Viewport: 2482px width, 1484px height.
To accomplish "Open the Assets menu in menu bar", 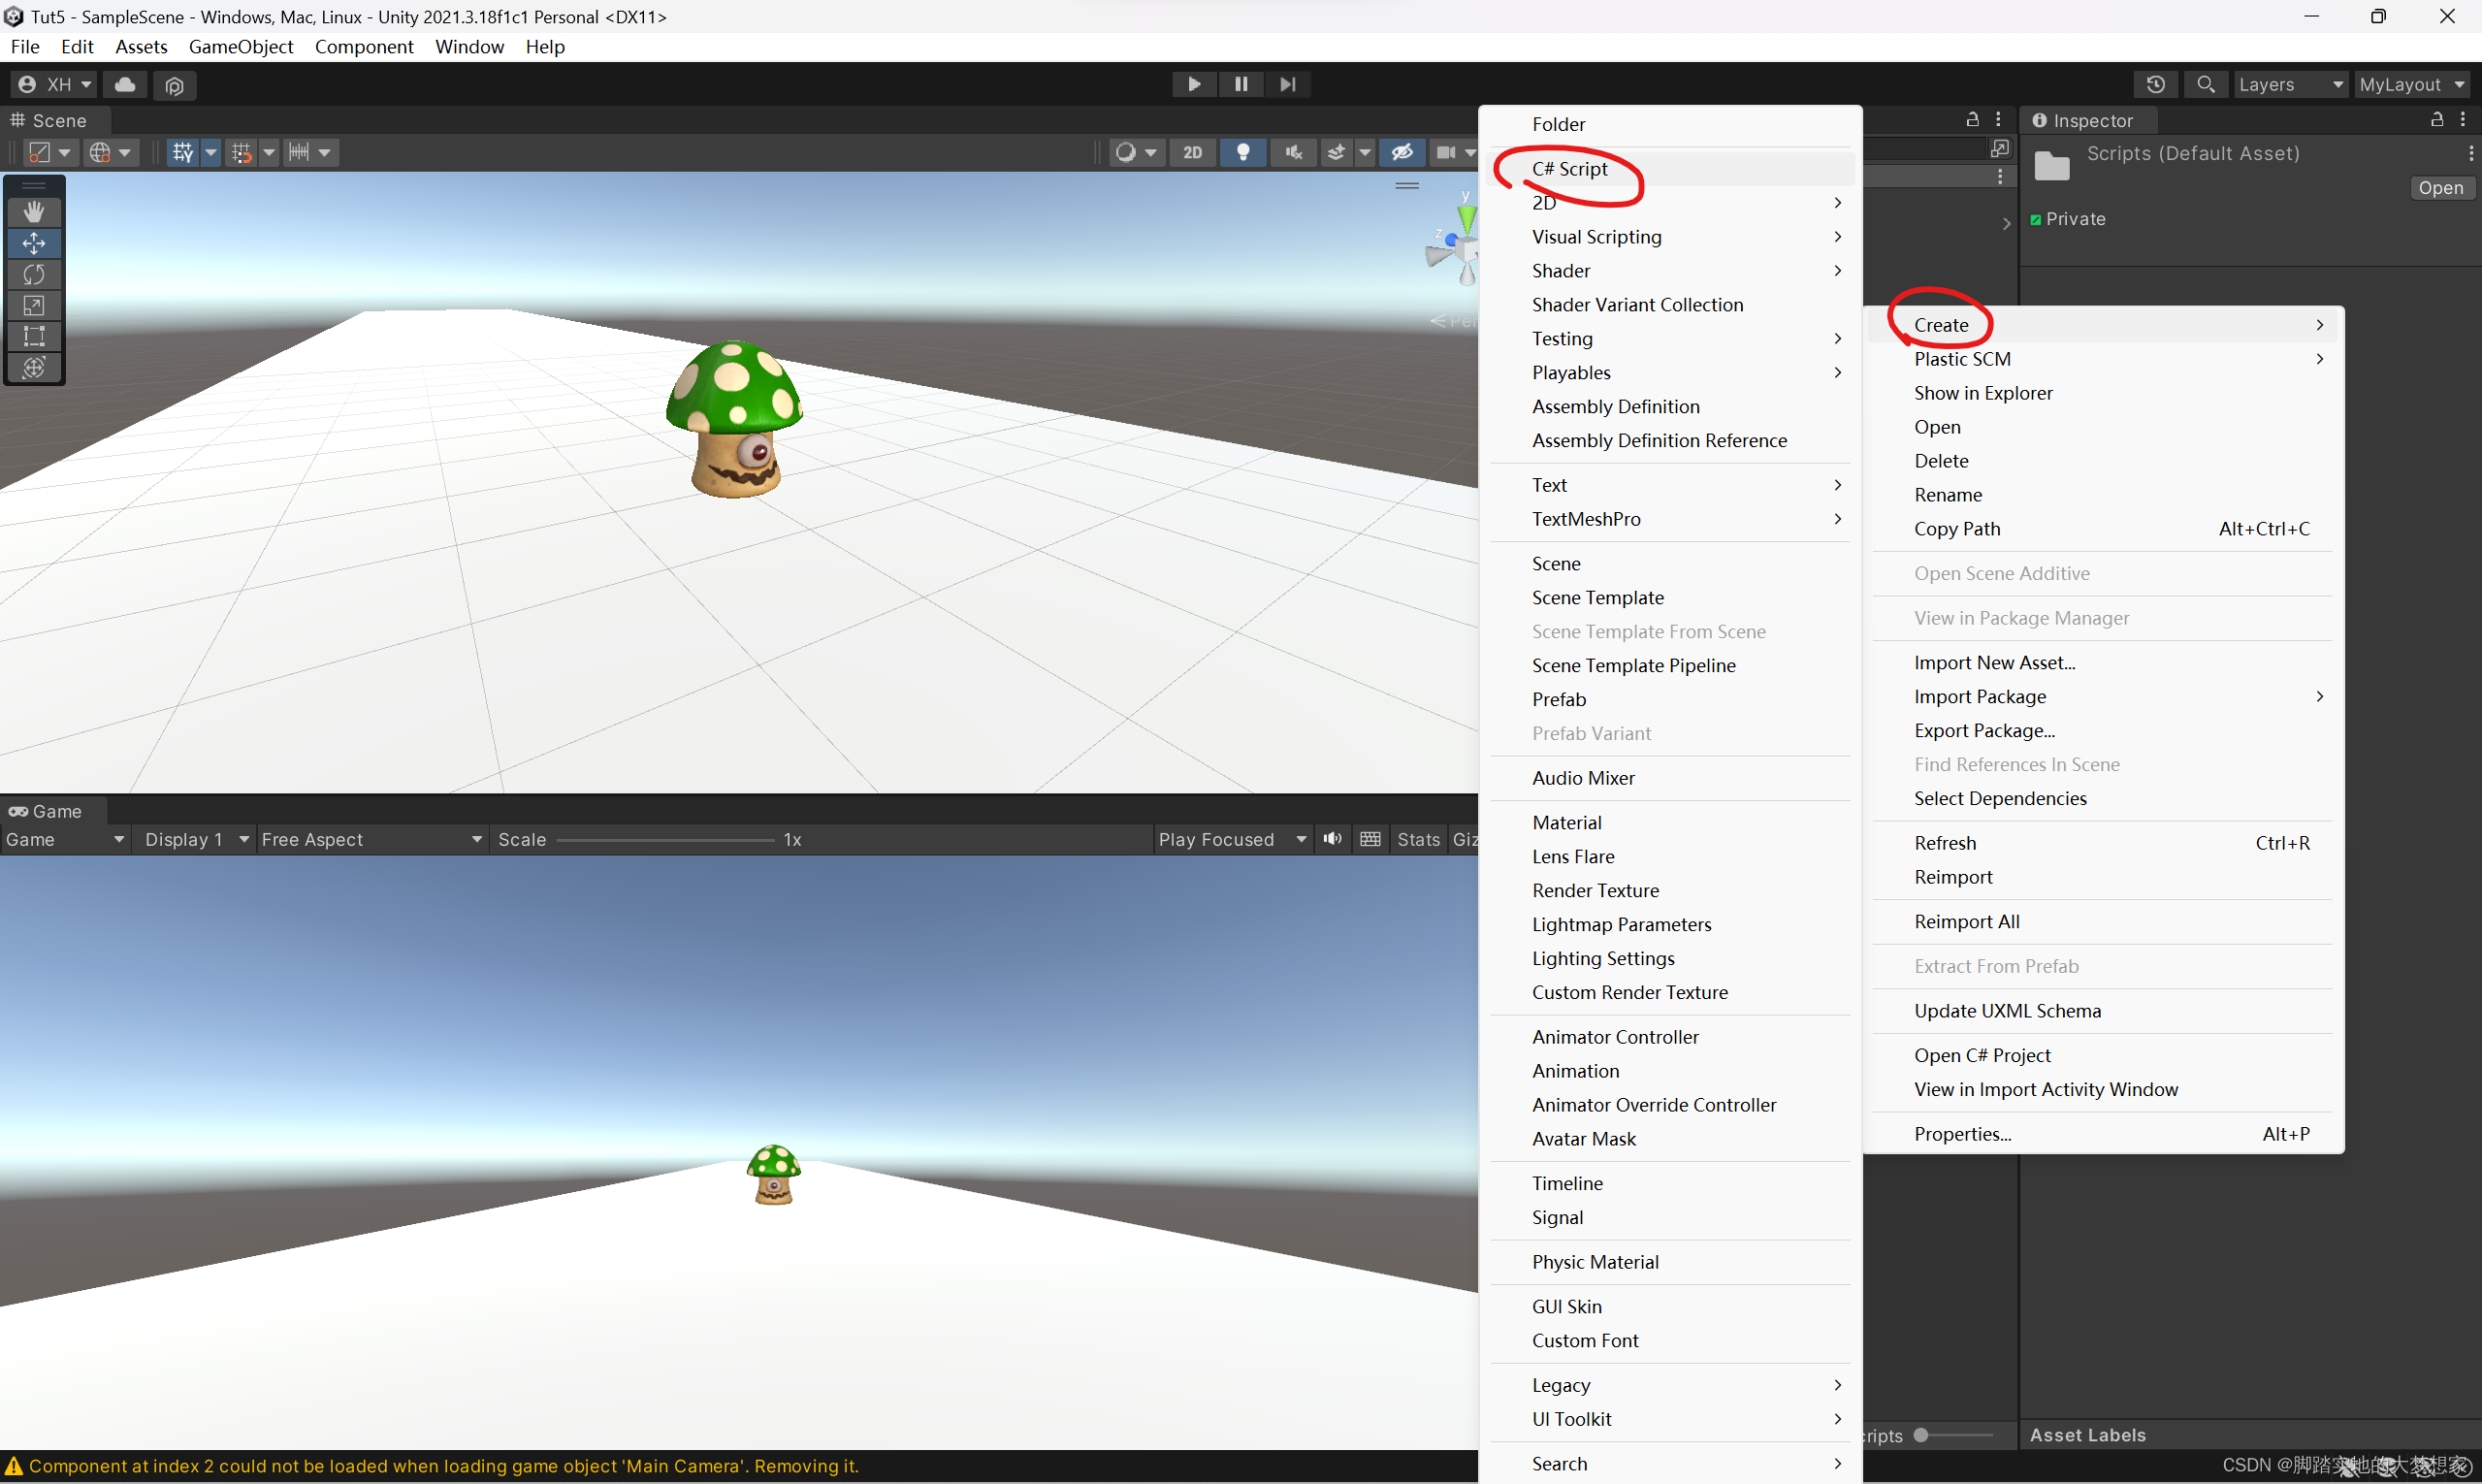I will [141, 47].
